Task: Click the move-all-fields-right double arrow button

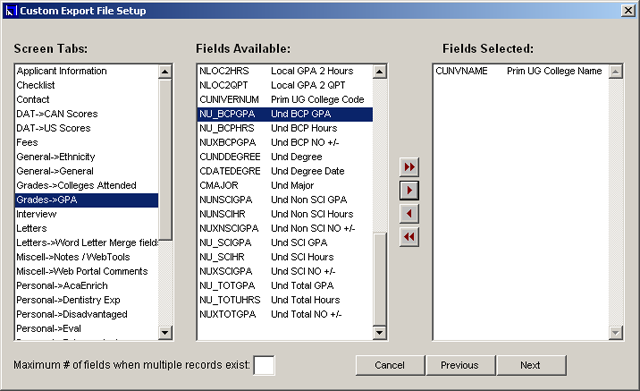Action: [x=409, y=167]
